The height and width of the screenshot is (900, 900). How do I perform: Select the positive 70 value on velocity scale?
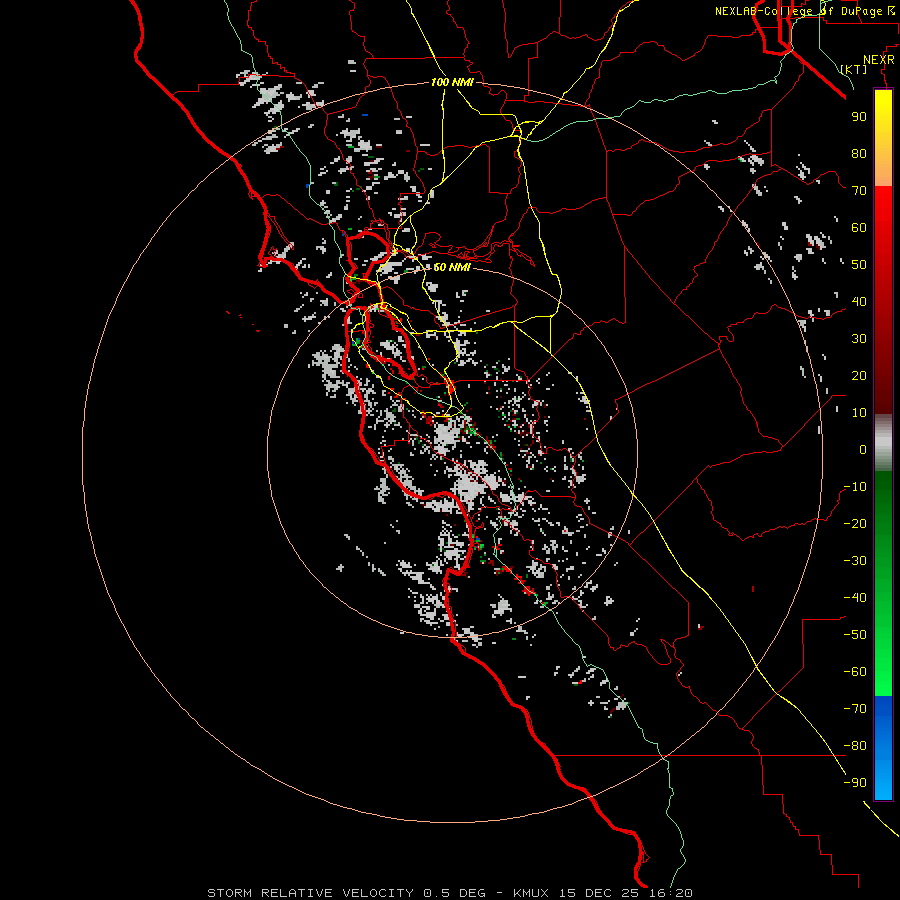[x=859, y=191]
